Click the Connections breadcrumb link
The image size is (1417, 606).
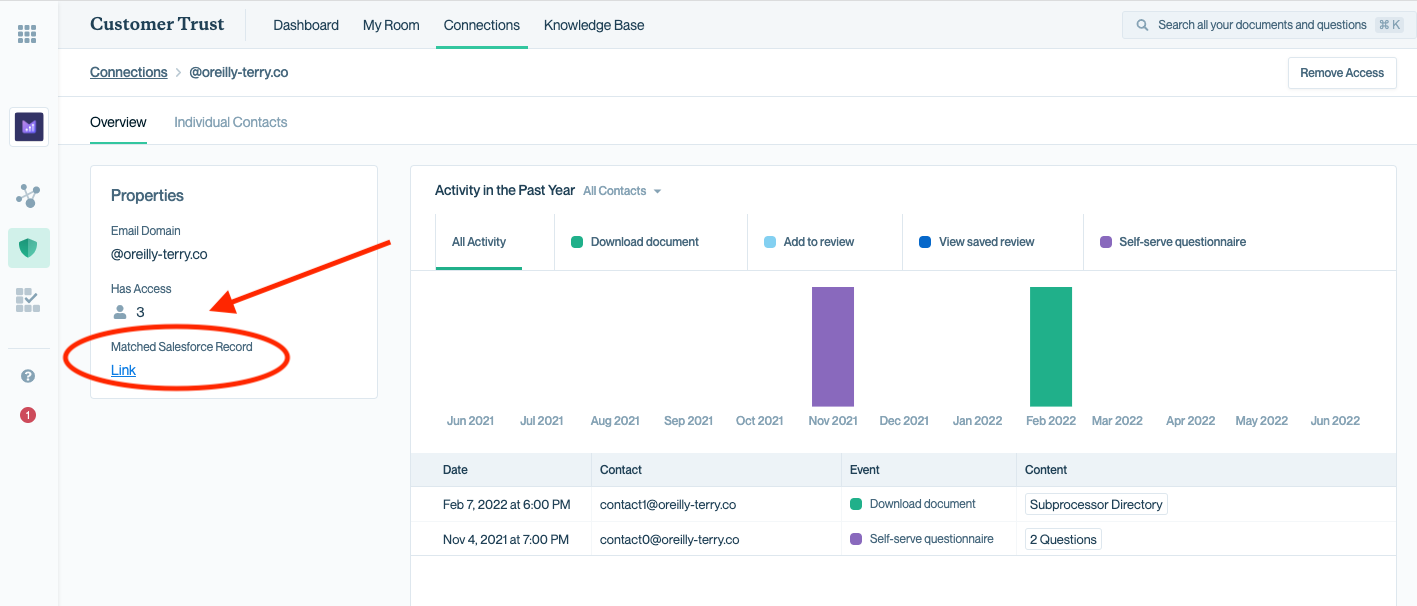129,72
